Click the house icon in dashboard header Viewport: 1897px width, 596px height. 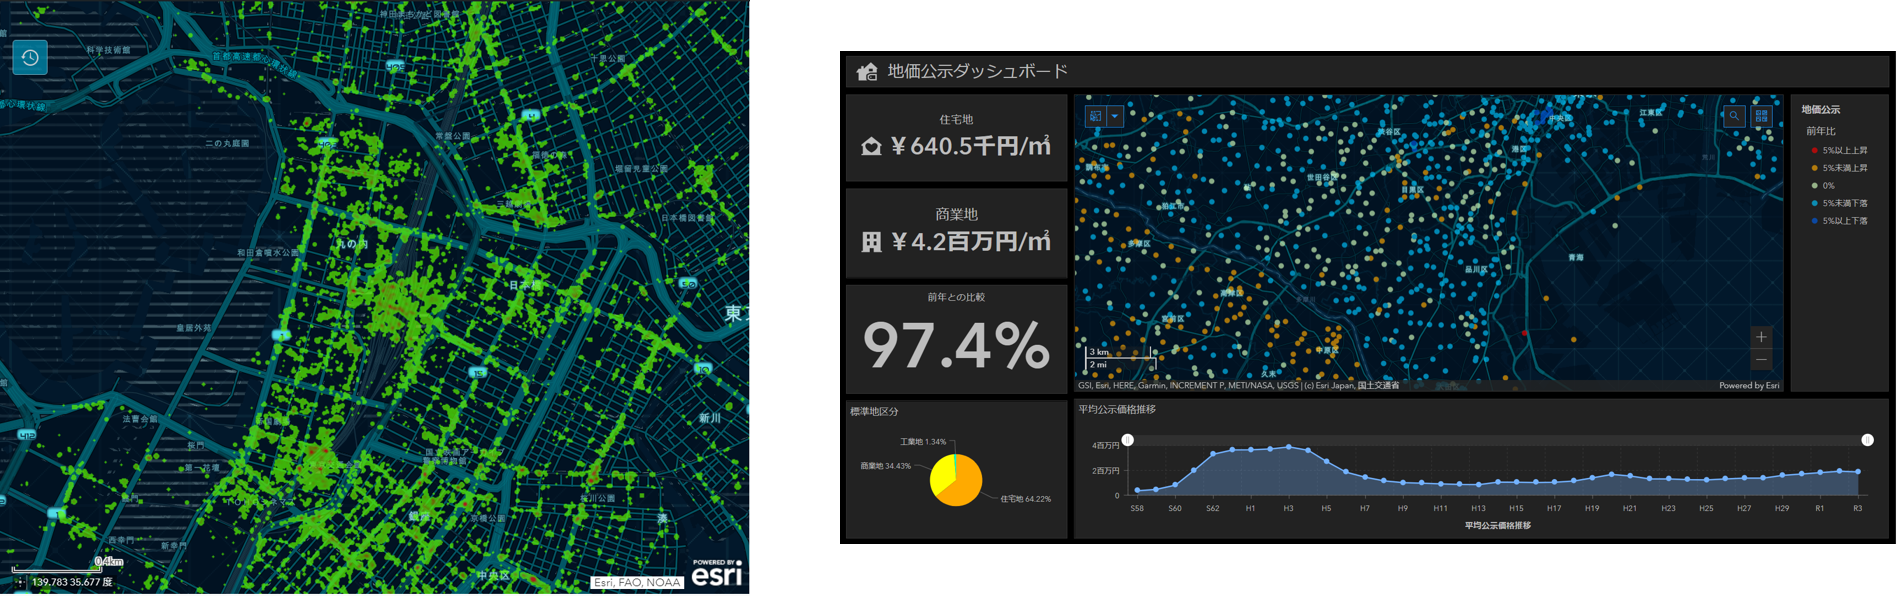[x=867, y=72]
